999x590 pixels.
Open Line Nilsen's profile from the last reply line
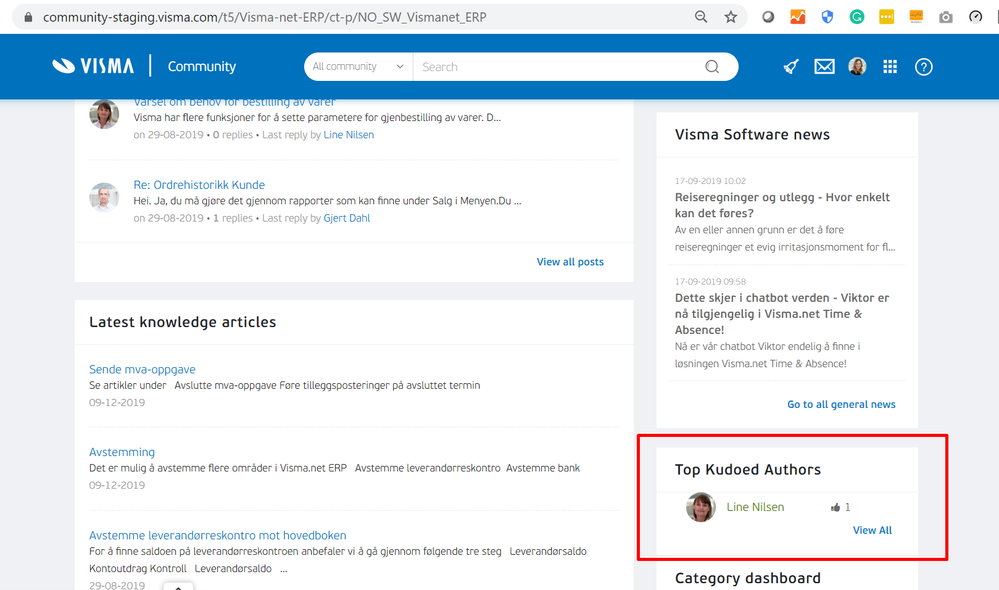[x=349, y=135]
